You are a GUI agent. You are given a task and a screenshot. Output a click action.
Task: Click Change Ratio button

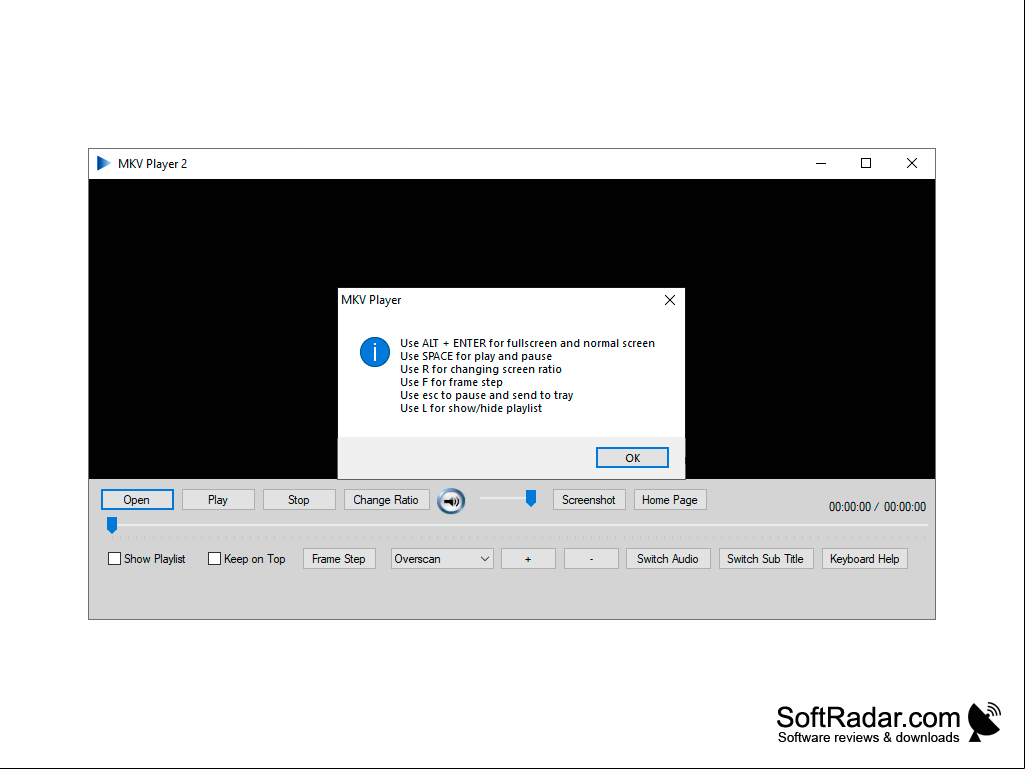tap(386, 500)
